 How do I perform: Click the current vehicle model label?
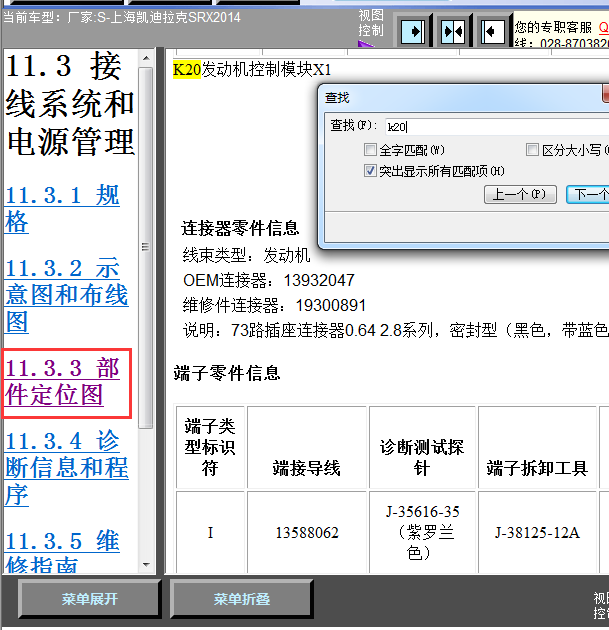tap(122, 17)
